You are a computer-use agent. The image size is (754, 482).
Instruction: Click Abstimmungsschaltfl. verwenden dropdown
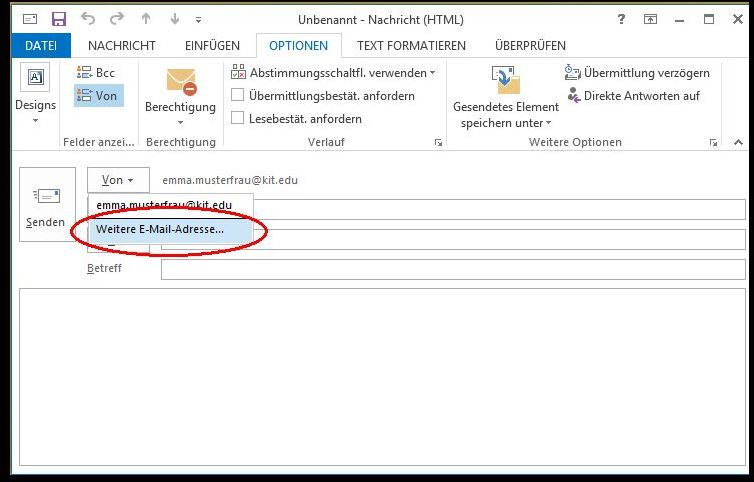334,73
